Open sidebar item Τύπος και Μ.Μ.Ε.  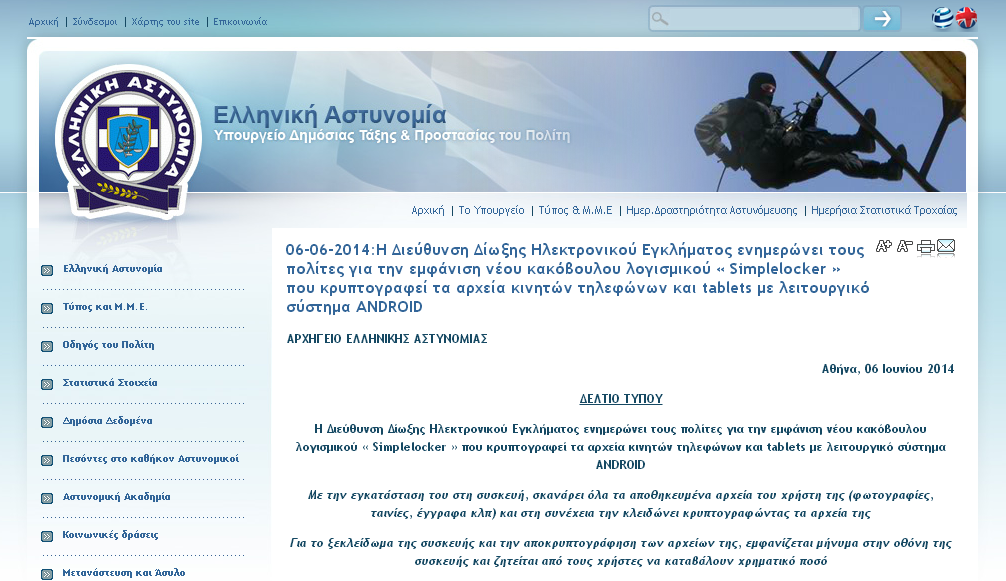[x=105, y=307]
